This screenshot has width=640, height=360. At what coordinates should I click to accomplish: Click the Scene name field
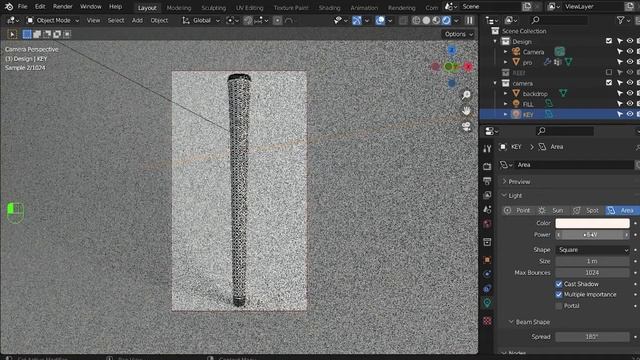pos(491,7)
